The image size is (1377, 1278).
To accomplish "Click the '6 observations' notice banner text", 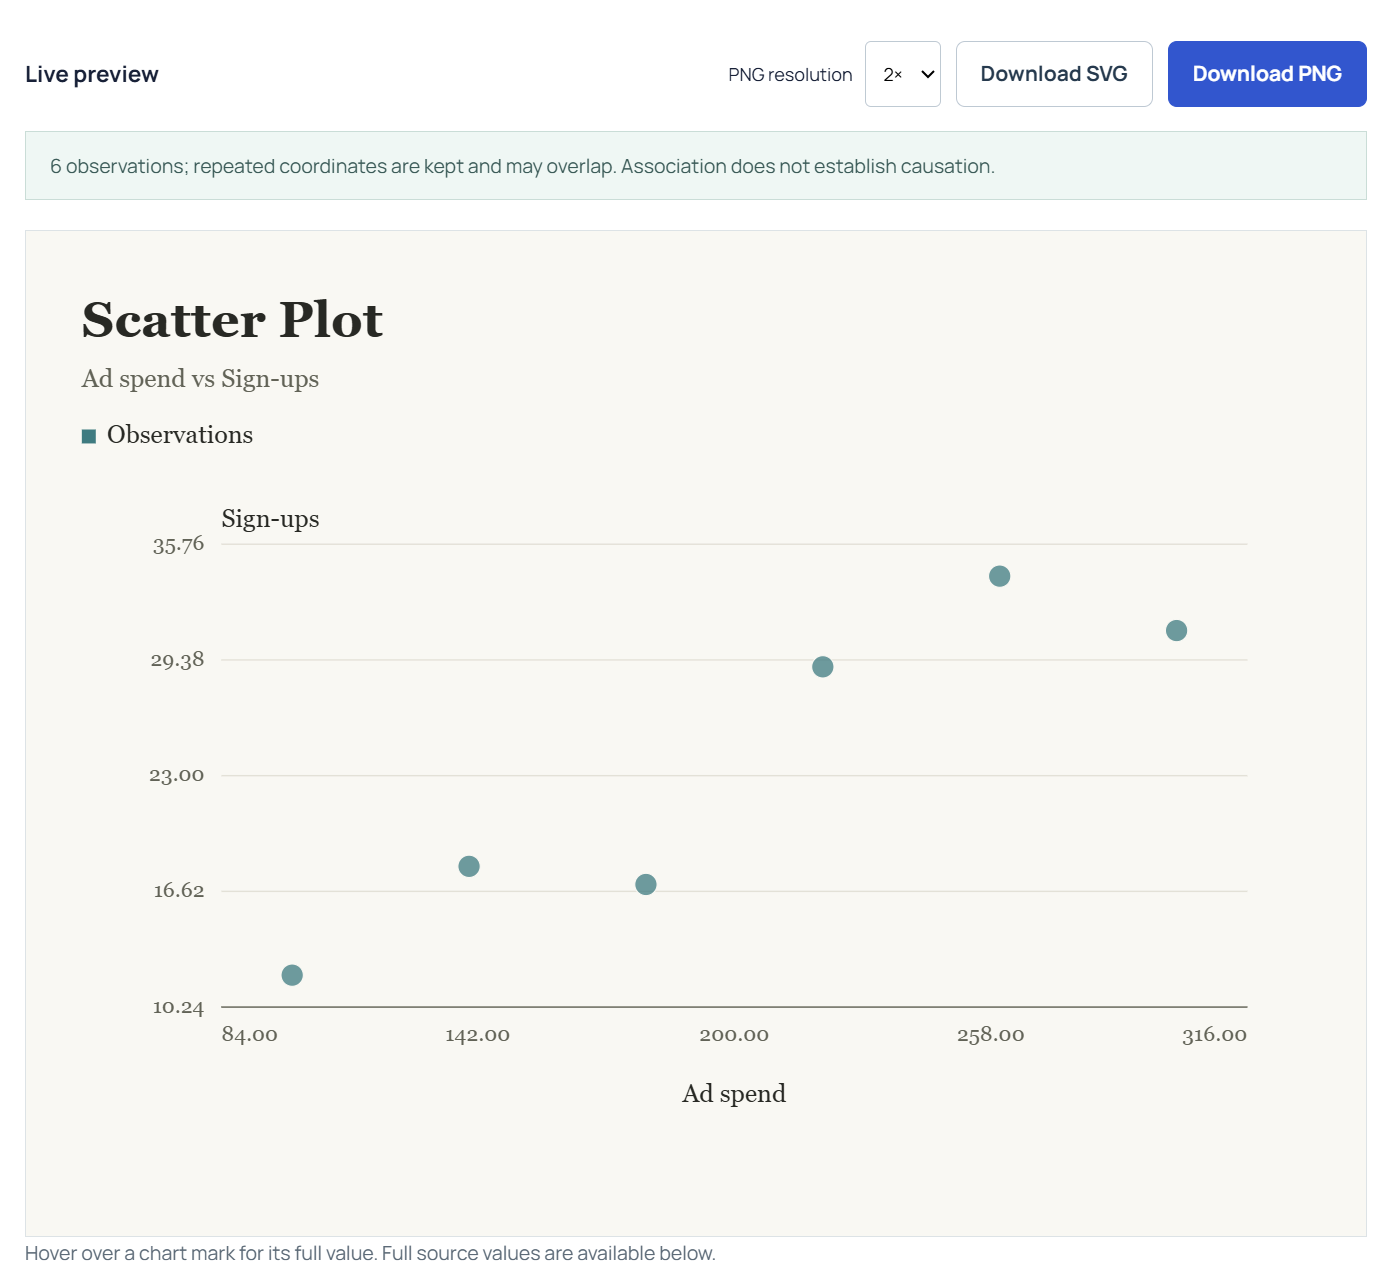I will pyautogui.click(x=522, y=166).
